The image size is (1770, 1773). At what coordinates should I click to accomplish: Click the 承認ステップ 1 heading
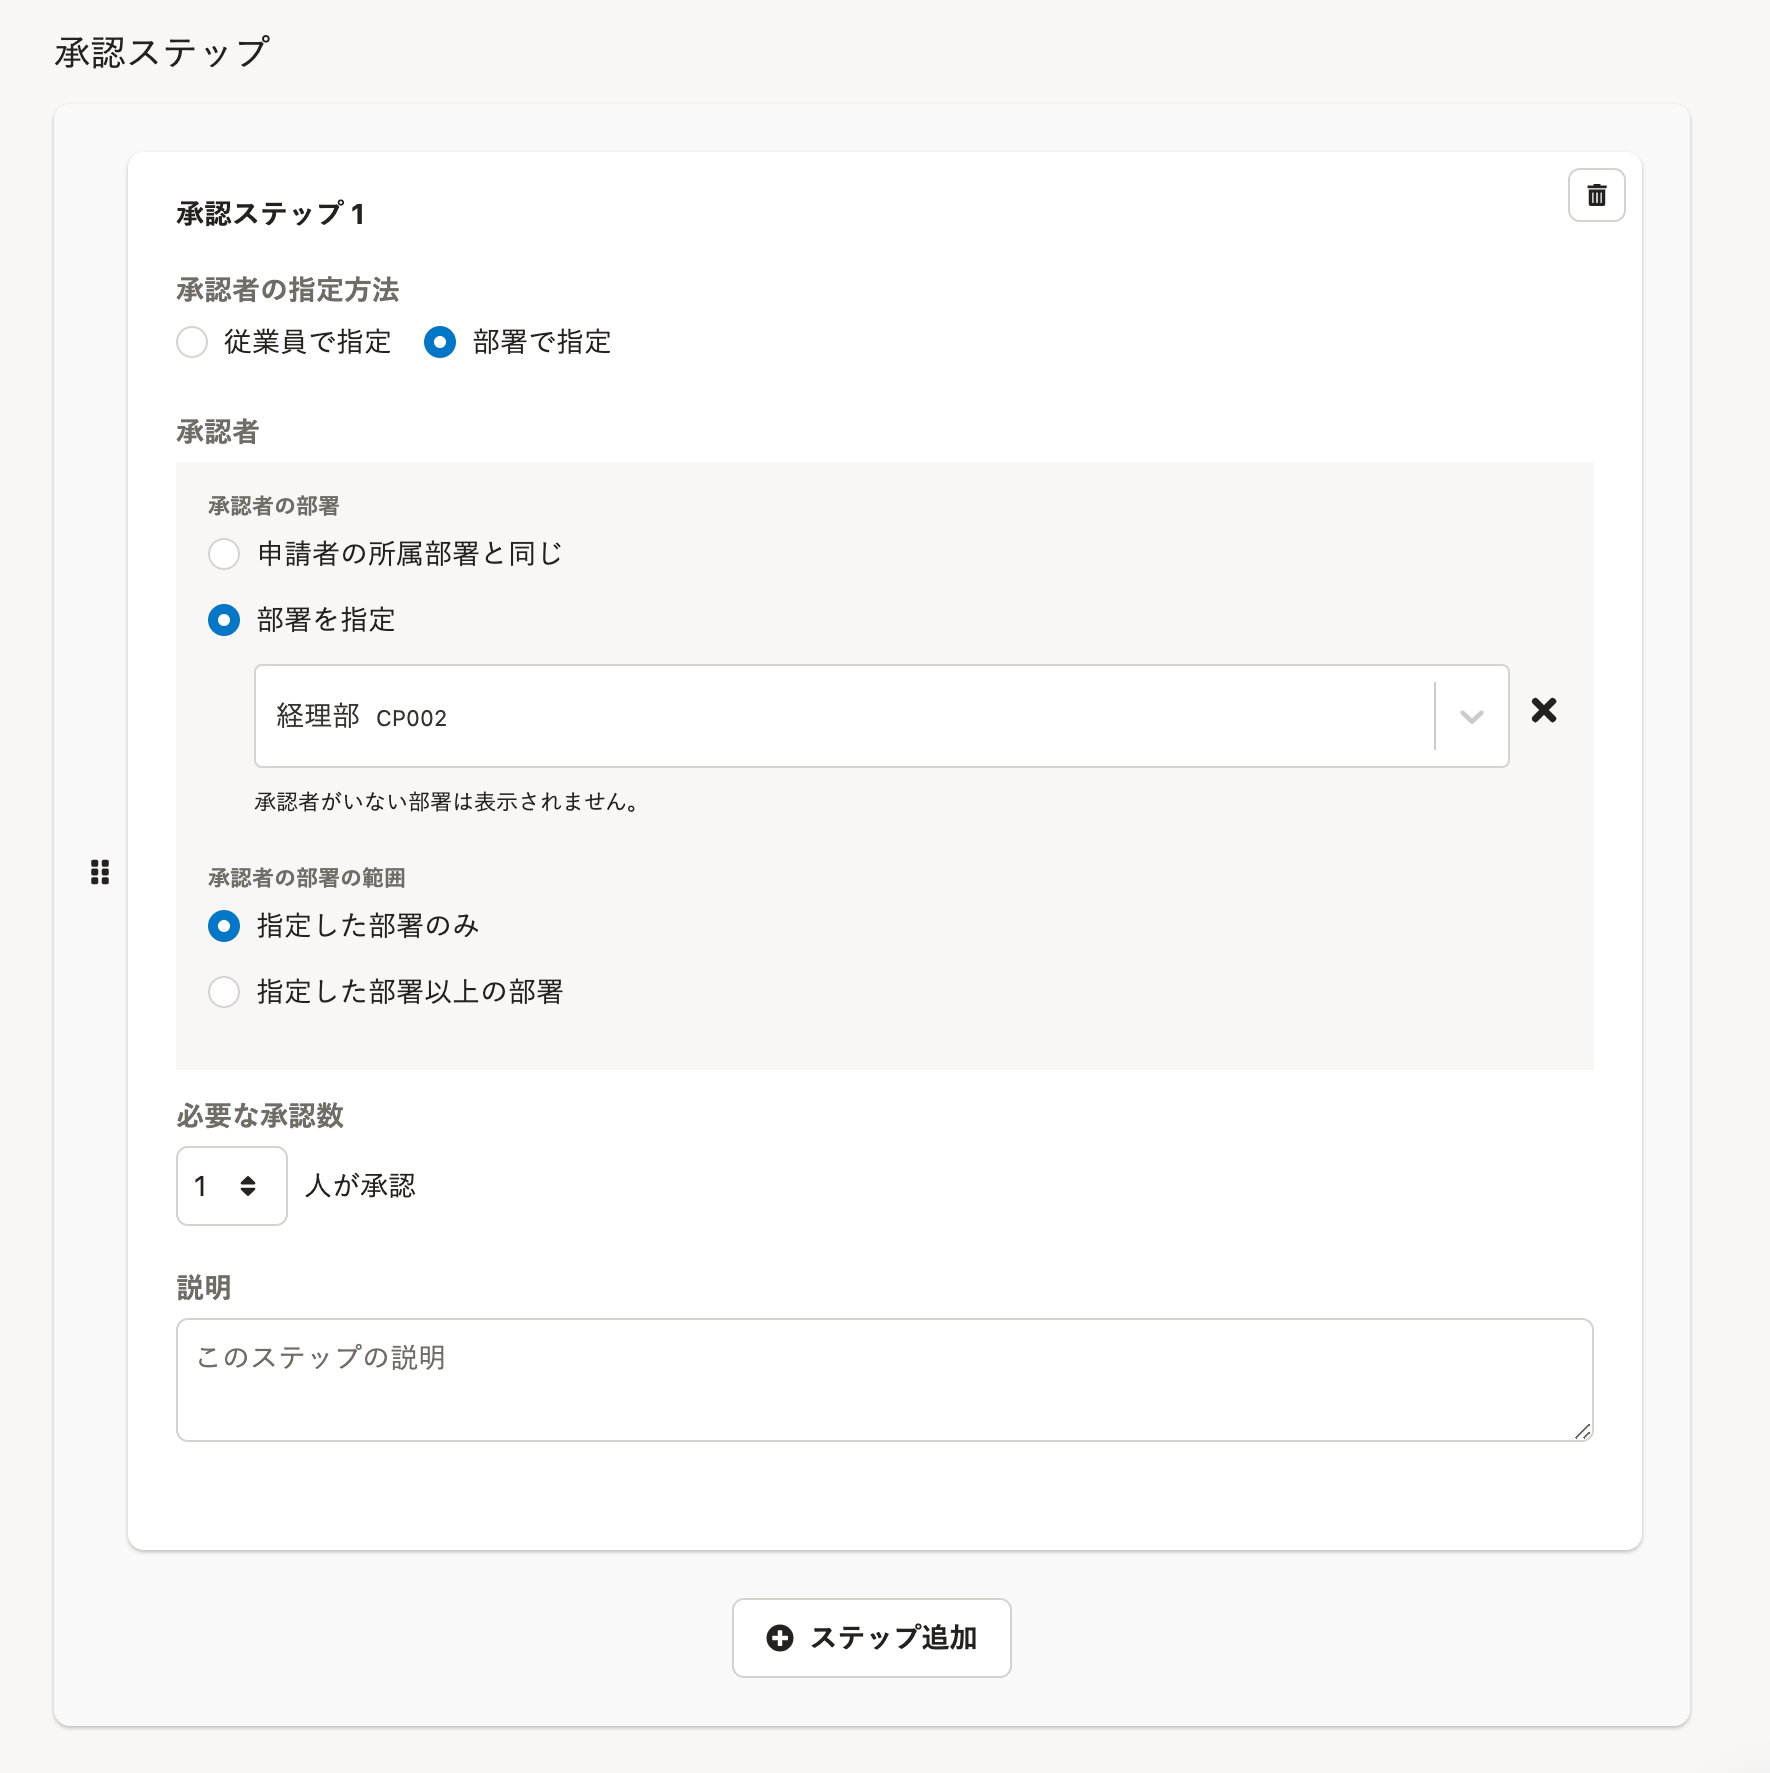coord(270,214)
